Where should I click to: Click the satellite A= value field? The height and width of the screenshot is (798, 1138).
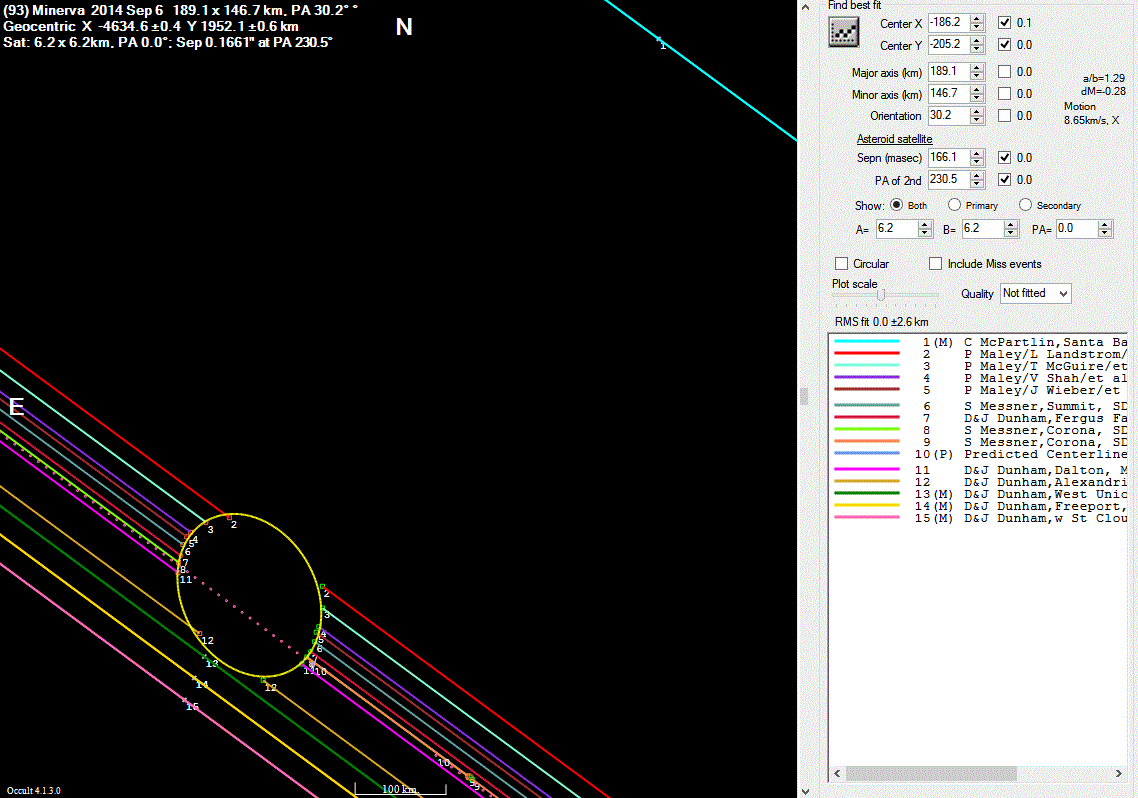click(x=896, y=229)
